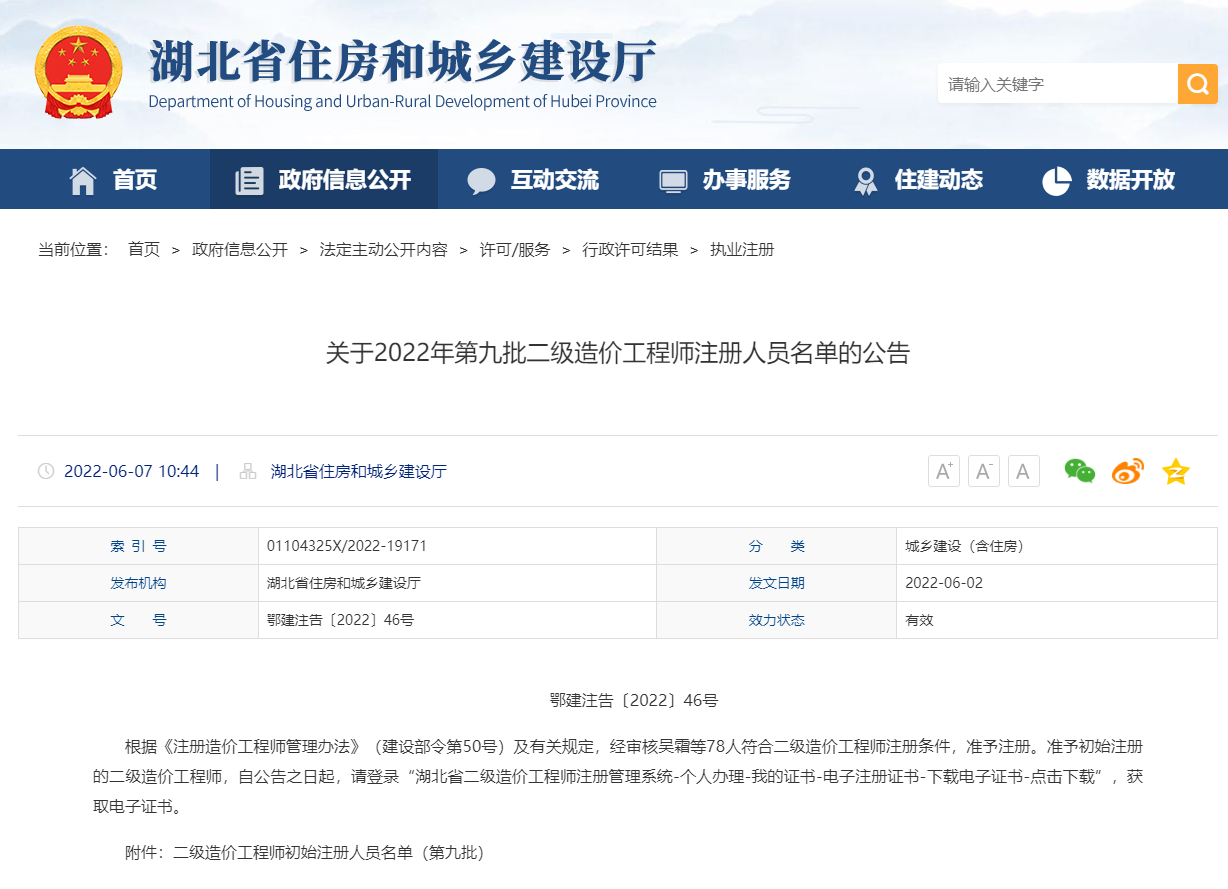Click the national emblem logo
The height and width of the screenshot is (889, 1228).
click(80, 74)
